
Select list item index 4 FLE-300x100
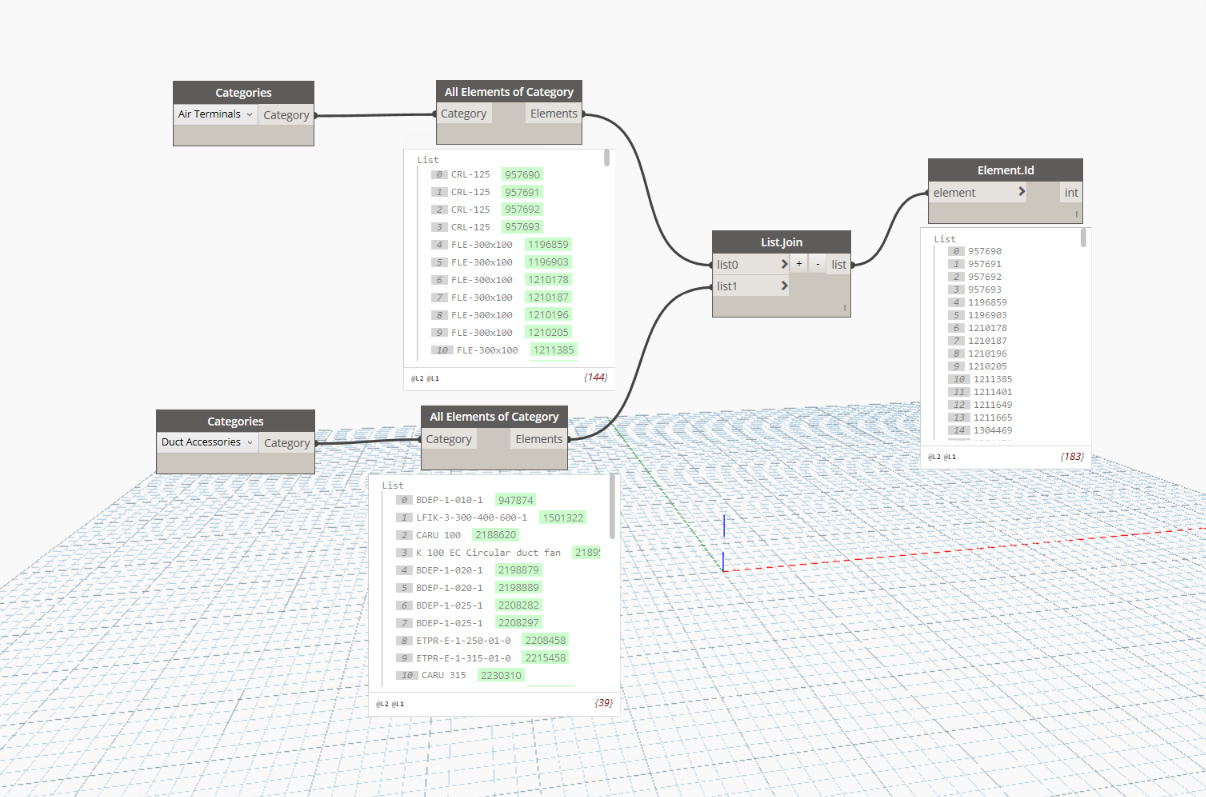point(481,245)
